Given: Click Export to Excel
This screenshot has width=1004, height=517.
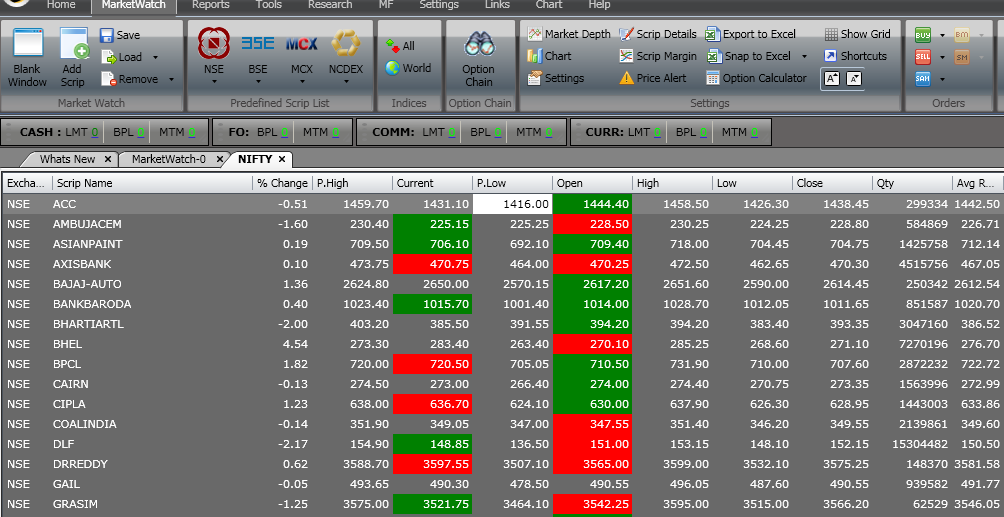Looking at the screenshot, I should (751, 35).
